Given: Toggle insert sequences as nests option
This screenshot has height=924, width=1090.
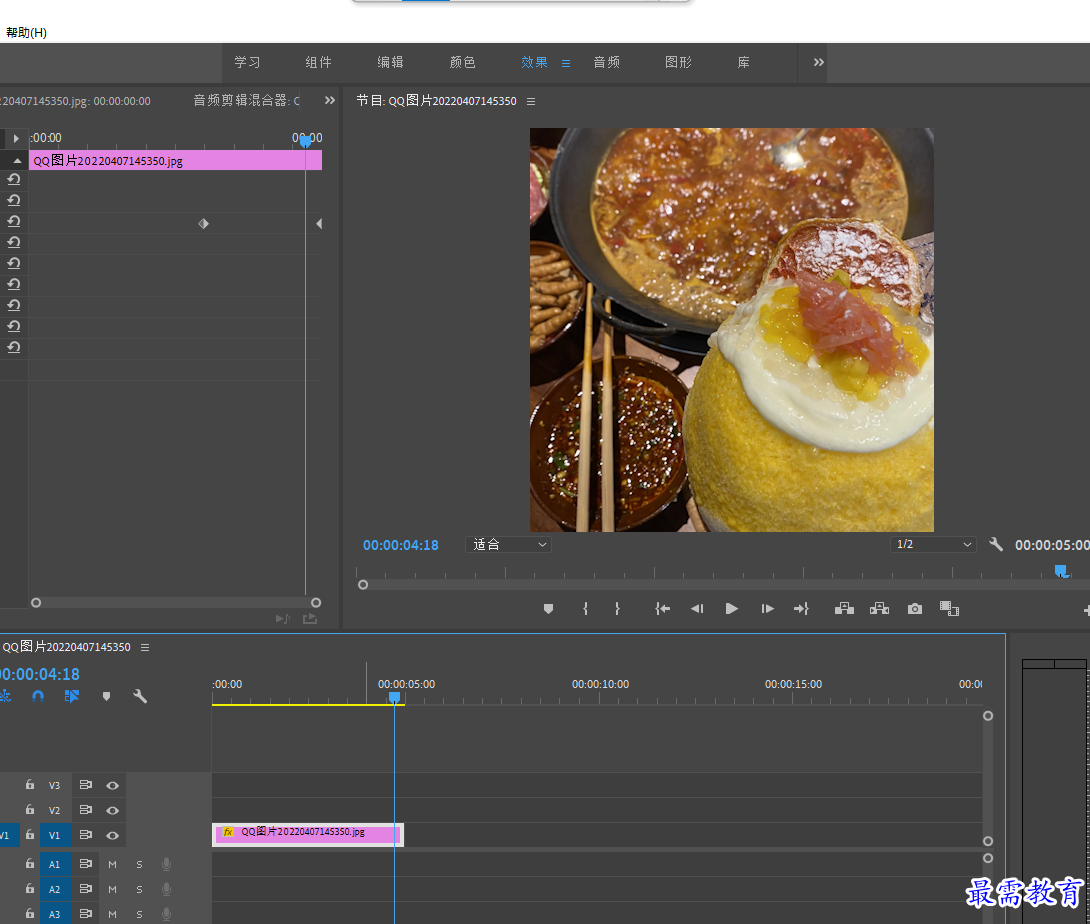Looking at the screenshot, I should [6, 696].
